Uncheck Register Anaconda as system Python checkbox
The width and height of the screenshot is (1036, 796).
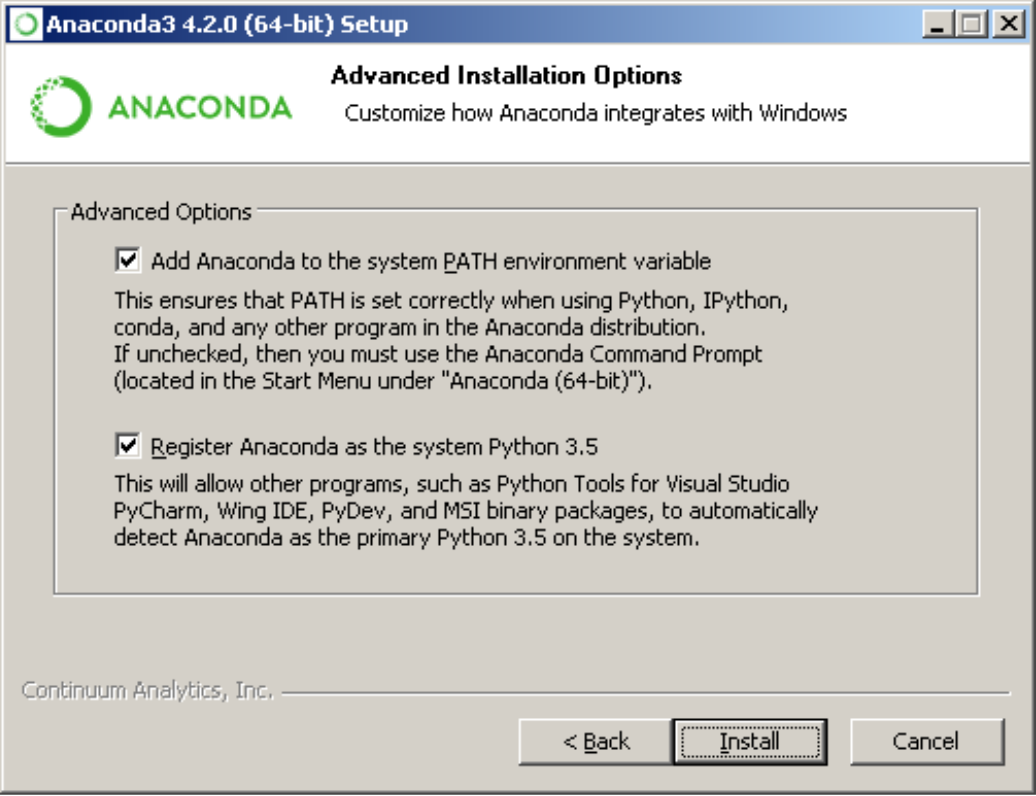point(128,445)
